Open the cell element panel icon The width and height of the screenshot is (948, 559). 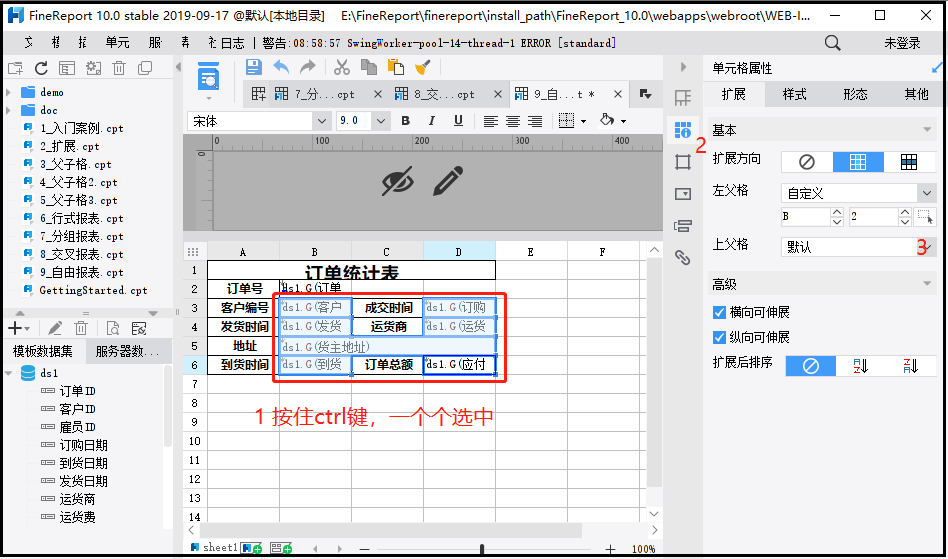683,97
